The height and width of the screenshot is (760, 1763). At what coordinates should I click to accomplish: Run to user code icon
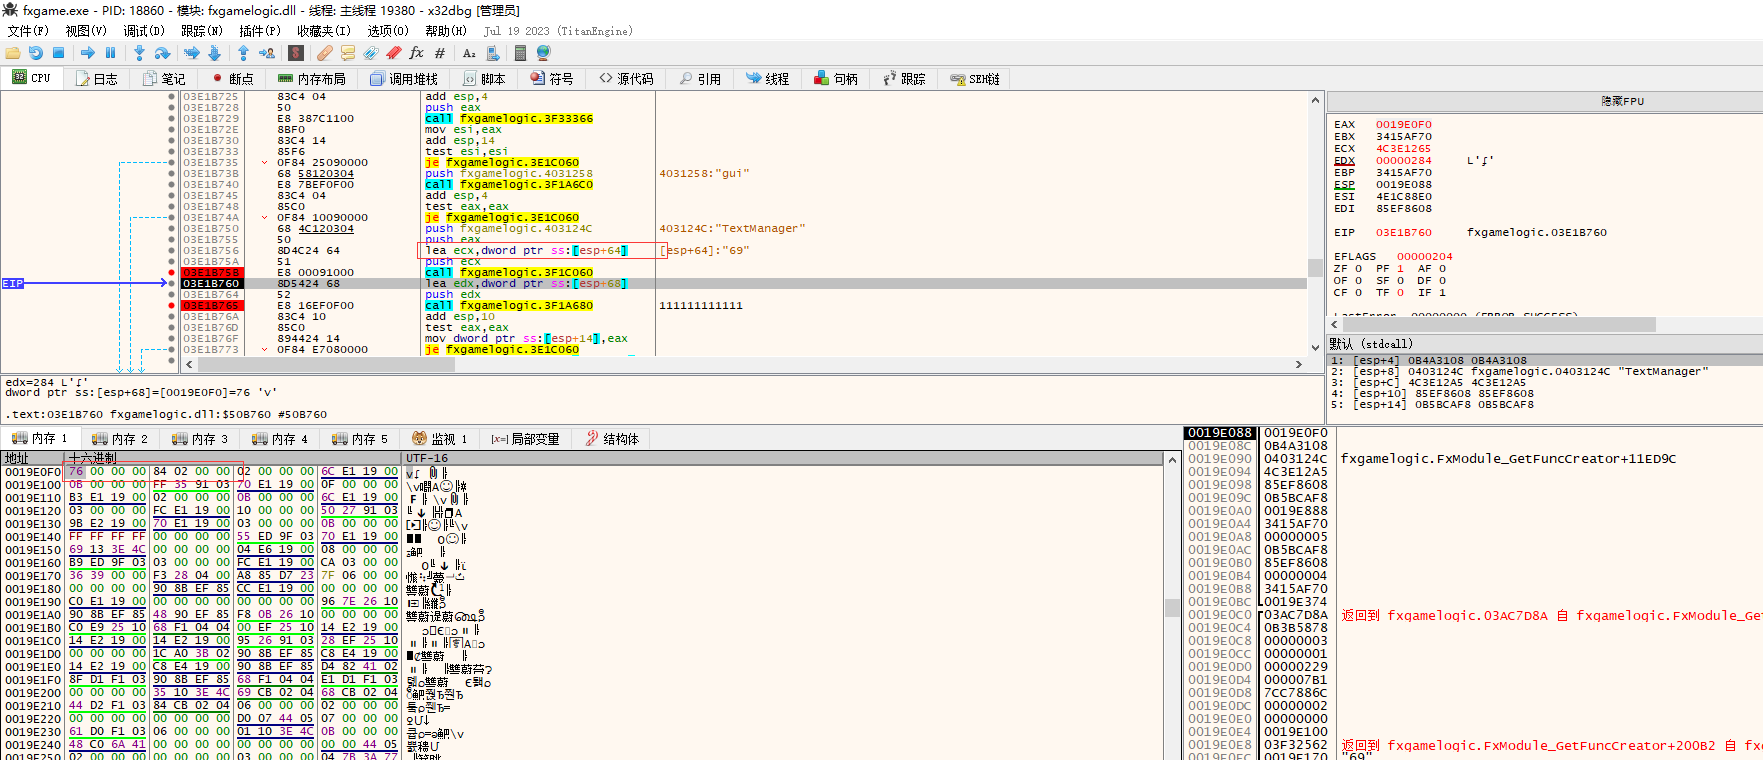click(267, 53)
